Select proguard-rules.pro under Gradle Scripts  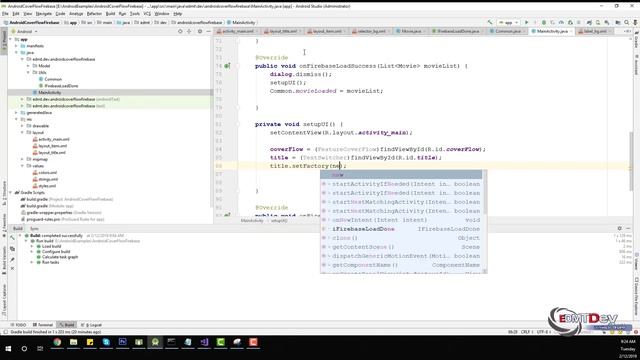pos(43,219)
